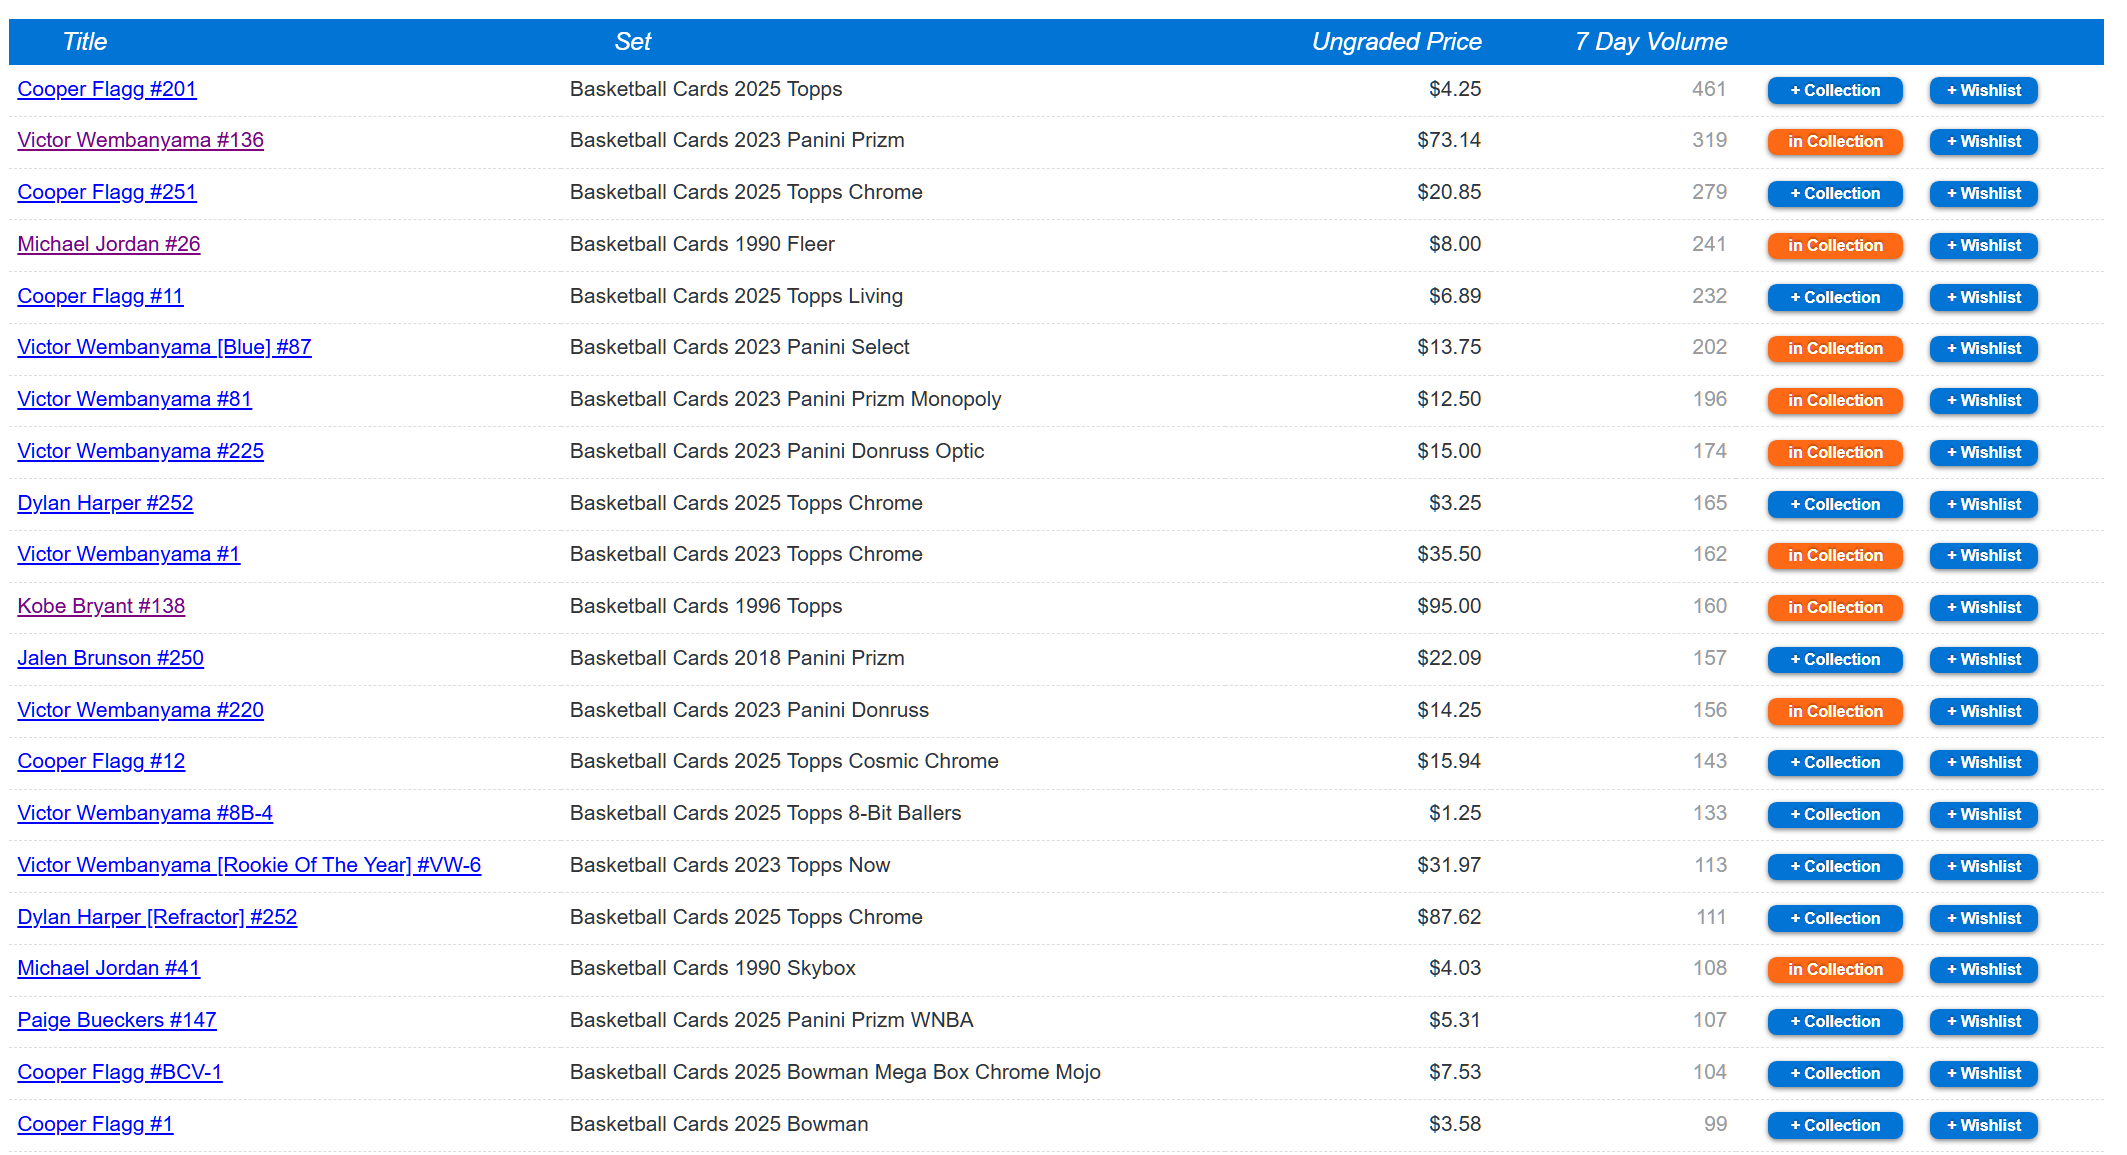Open the Victor Wembanyama #220 link
This screenshot has width=2127, height=1155.
click(x=141, y=710)
